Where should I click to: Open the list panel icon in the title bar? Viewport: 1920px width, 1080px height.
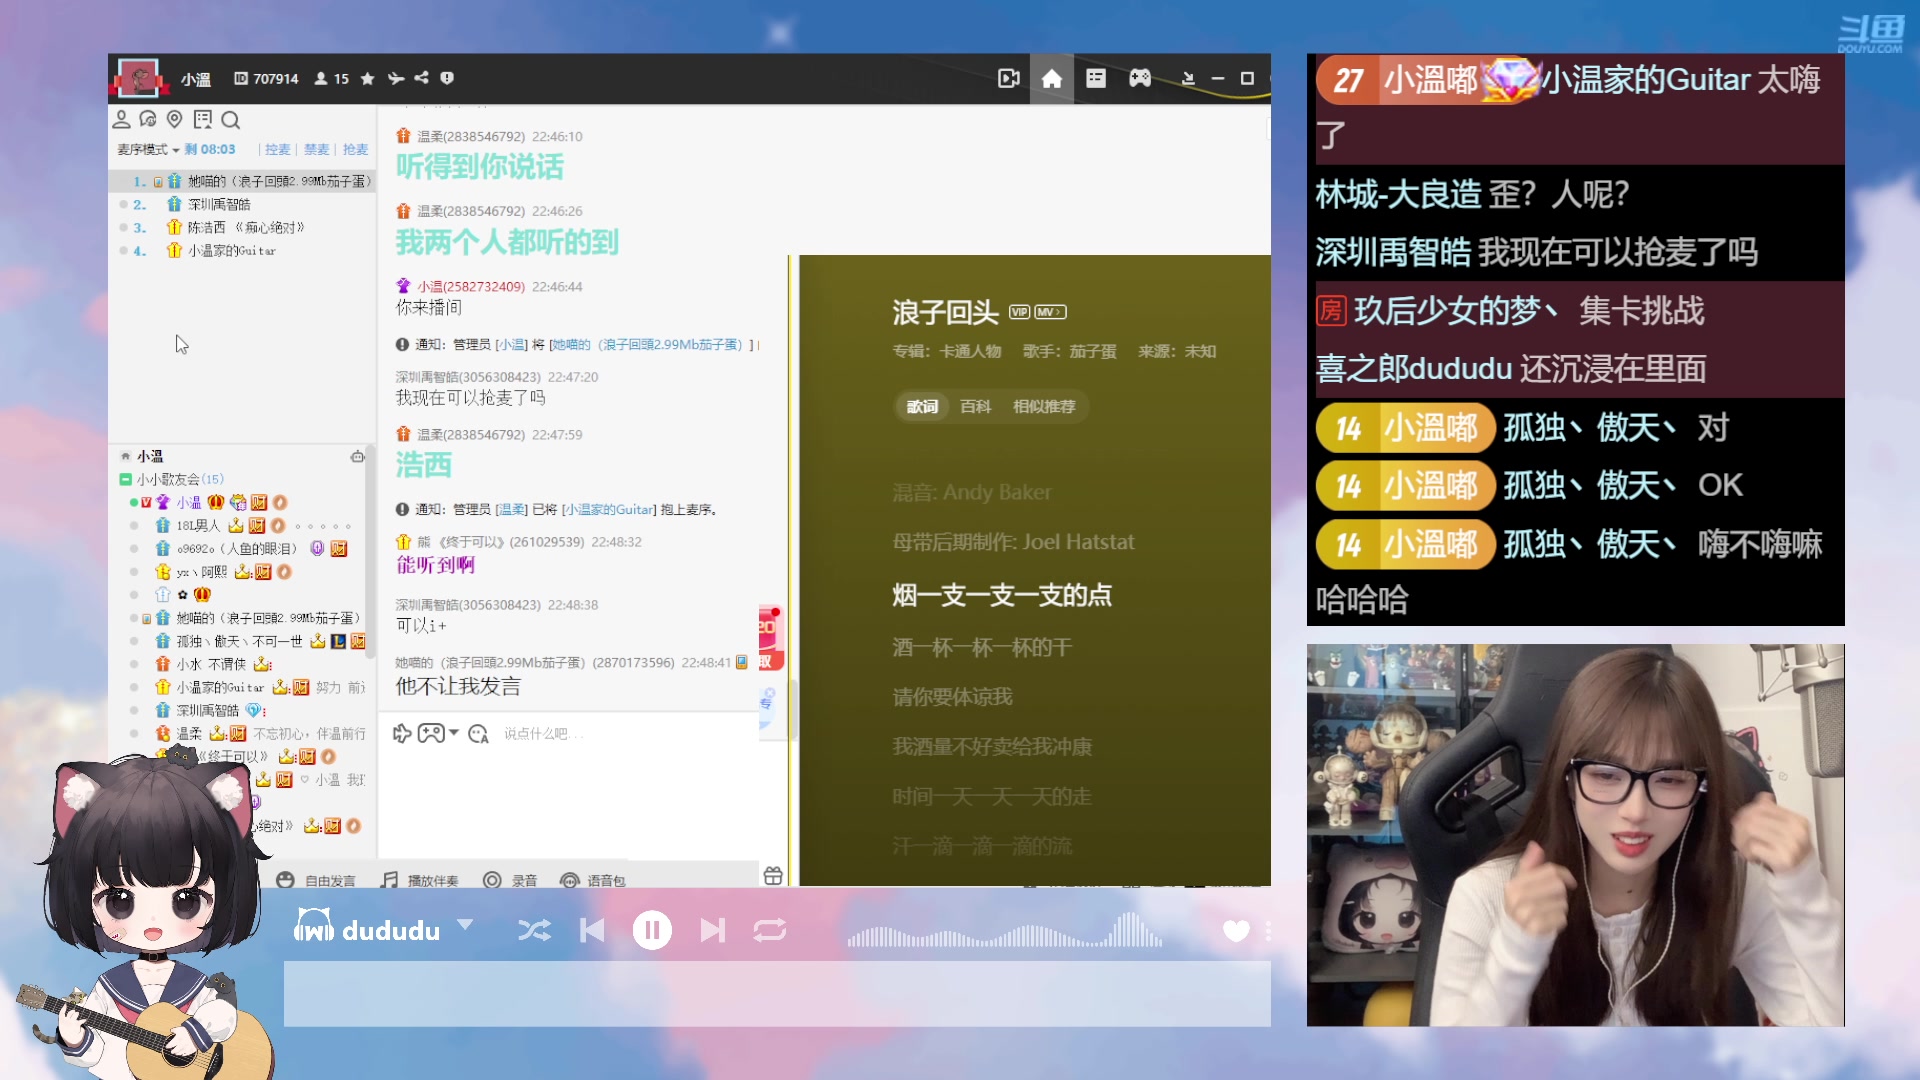pyautogui.click(x=1096, y=78)
